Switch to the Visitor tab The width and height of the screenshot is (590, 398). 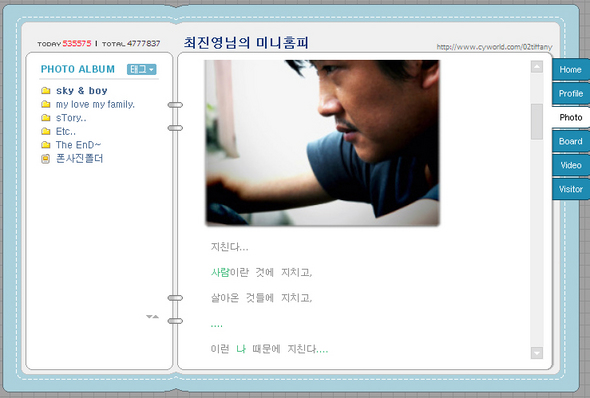[x=570, y=189]
